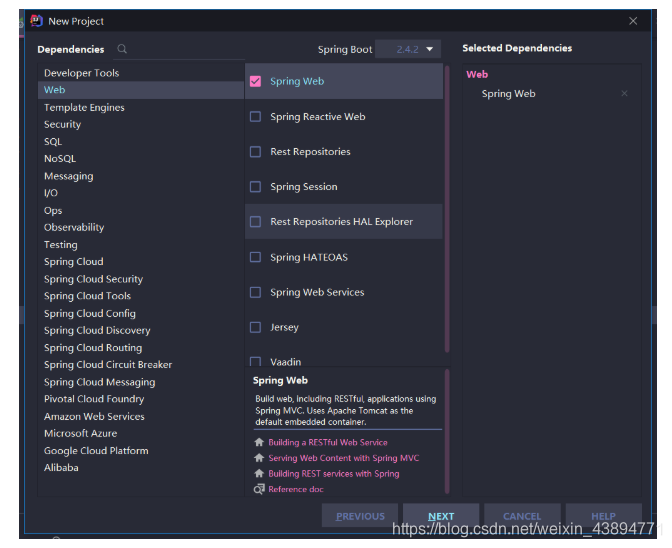Check the Vaadin checkbox

tap(255, 362)
